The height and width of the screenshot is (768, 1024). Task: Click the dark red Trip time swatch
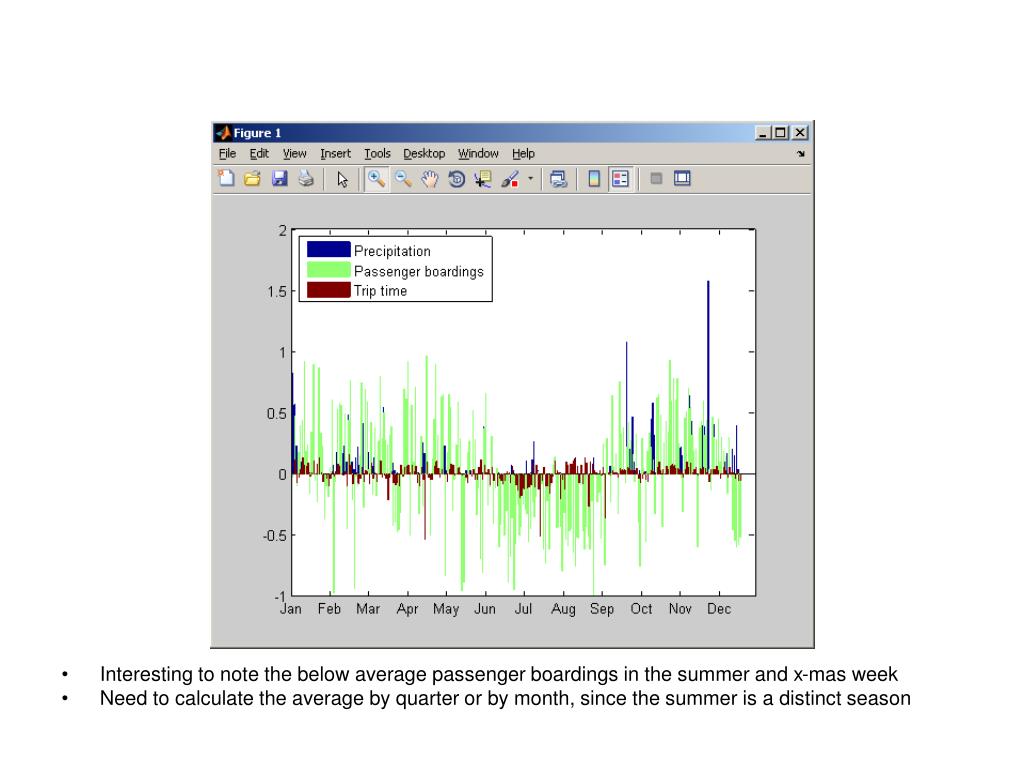click(328, 290)
